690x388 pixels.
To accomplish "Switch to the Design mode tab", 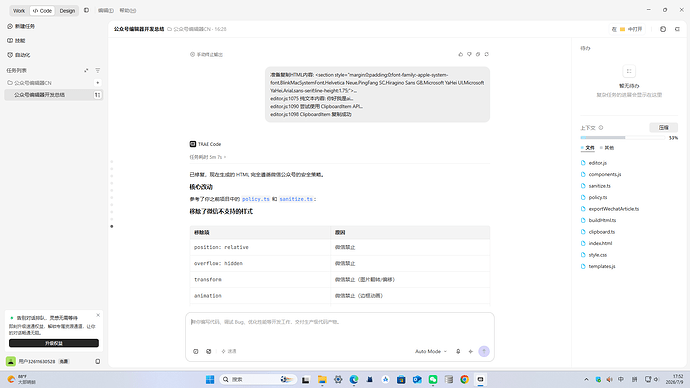I will [67, 11].
